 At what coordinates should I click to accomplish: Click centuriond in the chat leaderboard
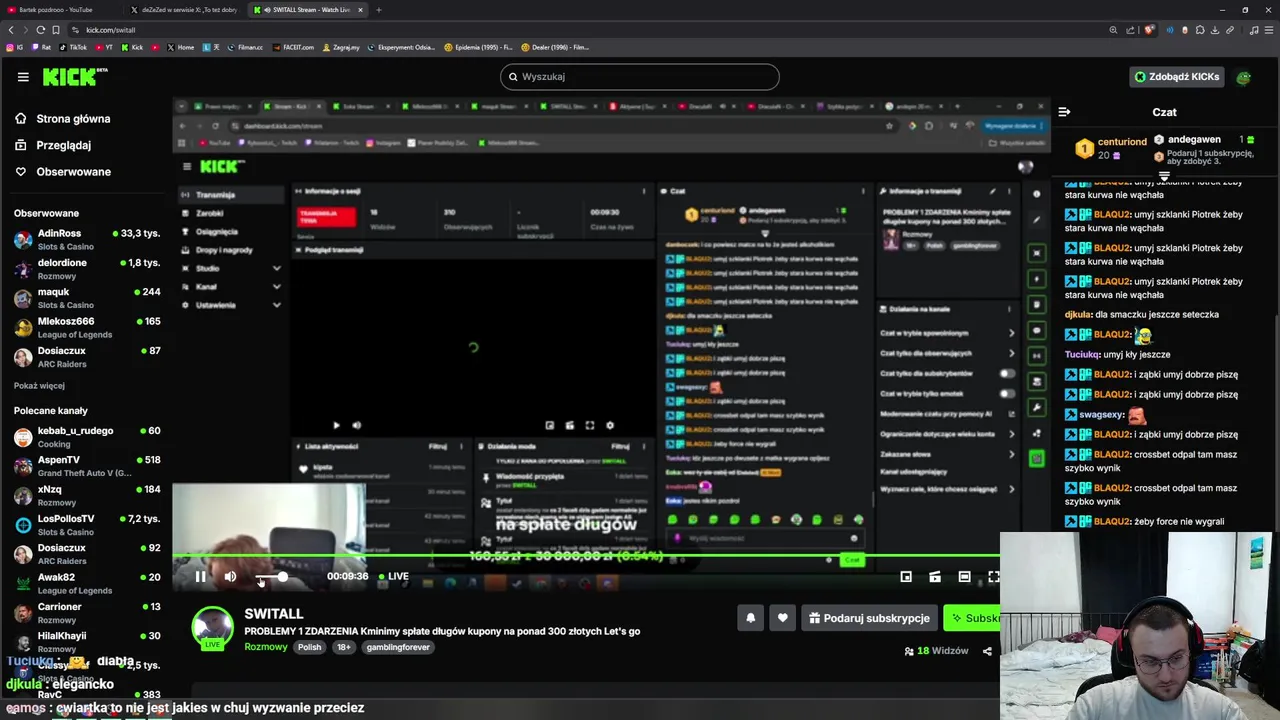1122,142
